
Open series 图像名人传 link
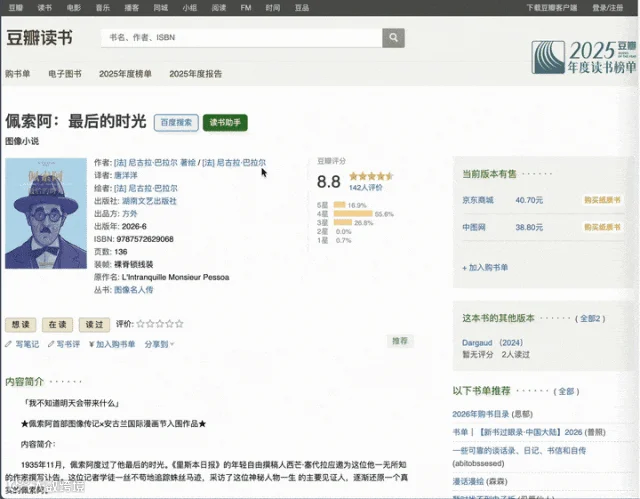[133, 290]
